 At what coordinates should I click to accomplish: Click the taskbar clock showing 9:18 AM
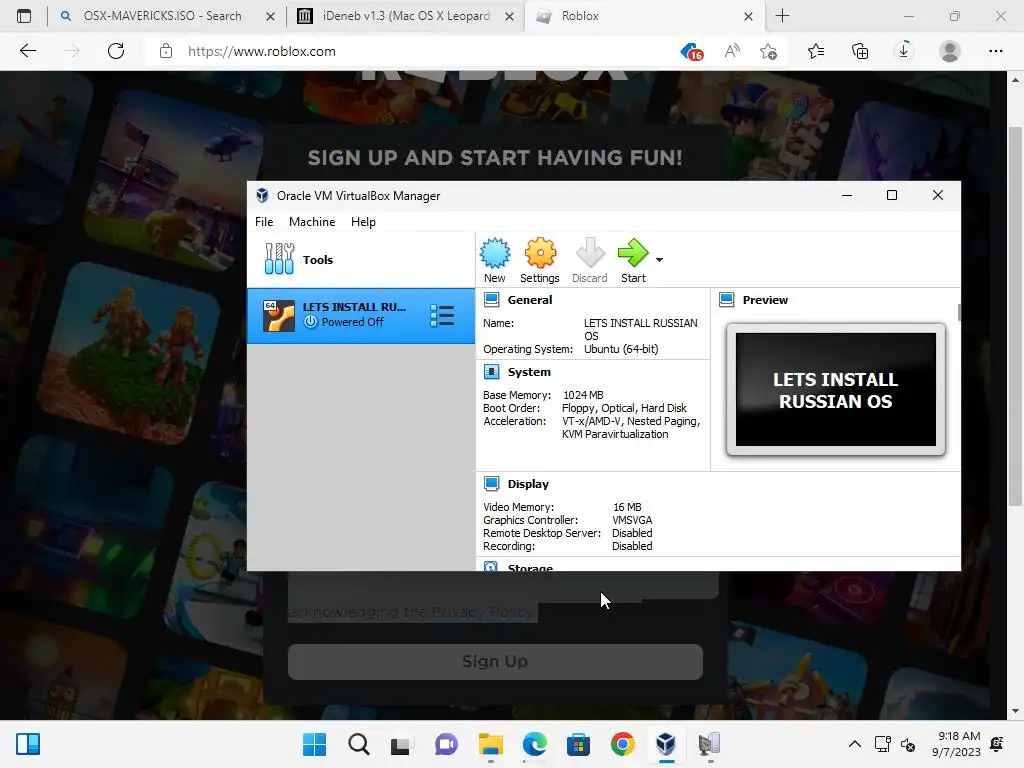tap(956, 744)
